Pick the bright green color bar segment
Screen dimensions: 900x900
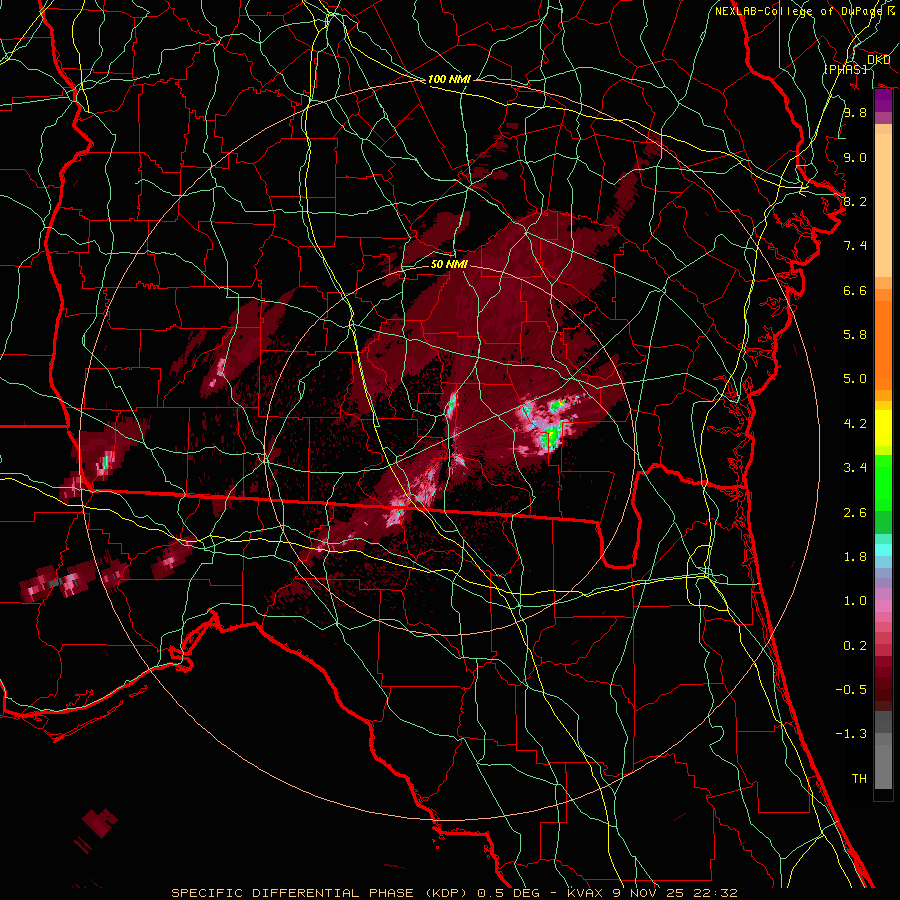883,482
